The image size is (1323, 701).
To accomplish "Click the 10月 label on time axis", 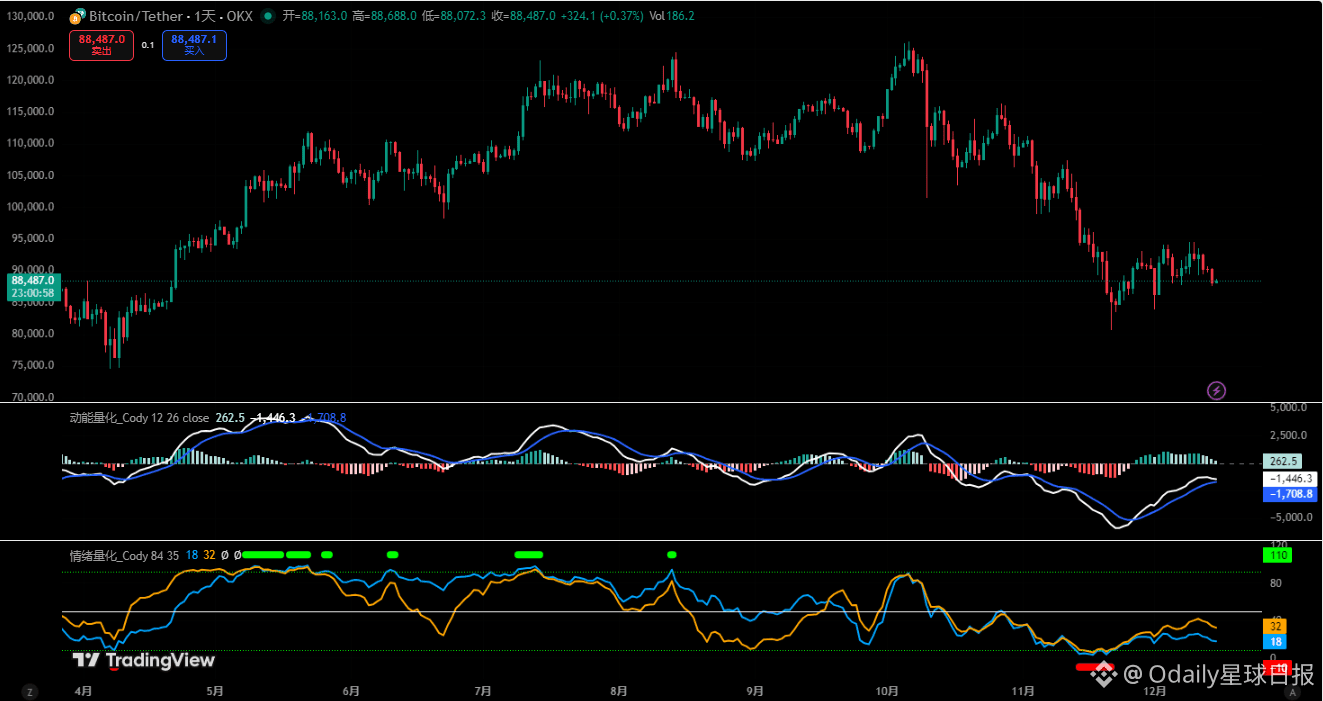I will point(887,691).
